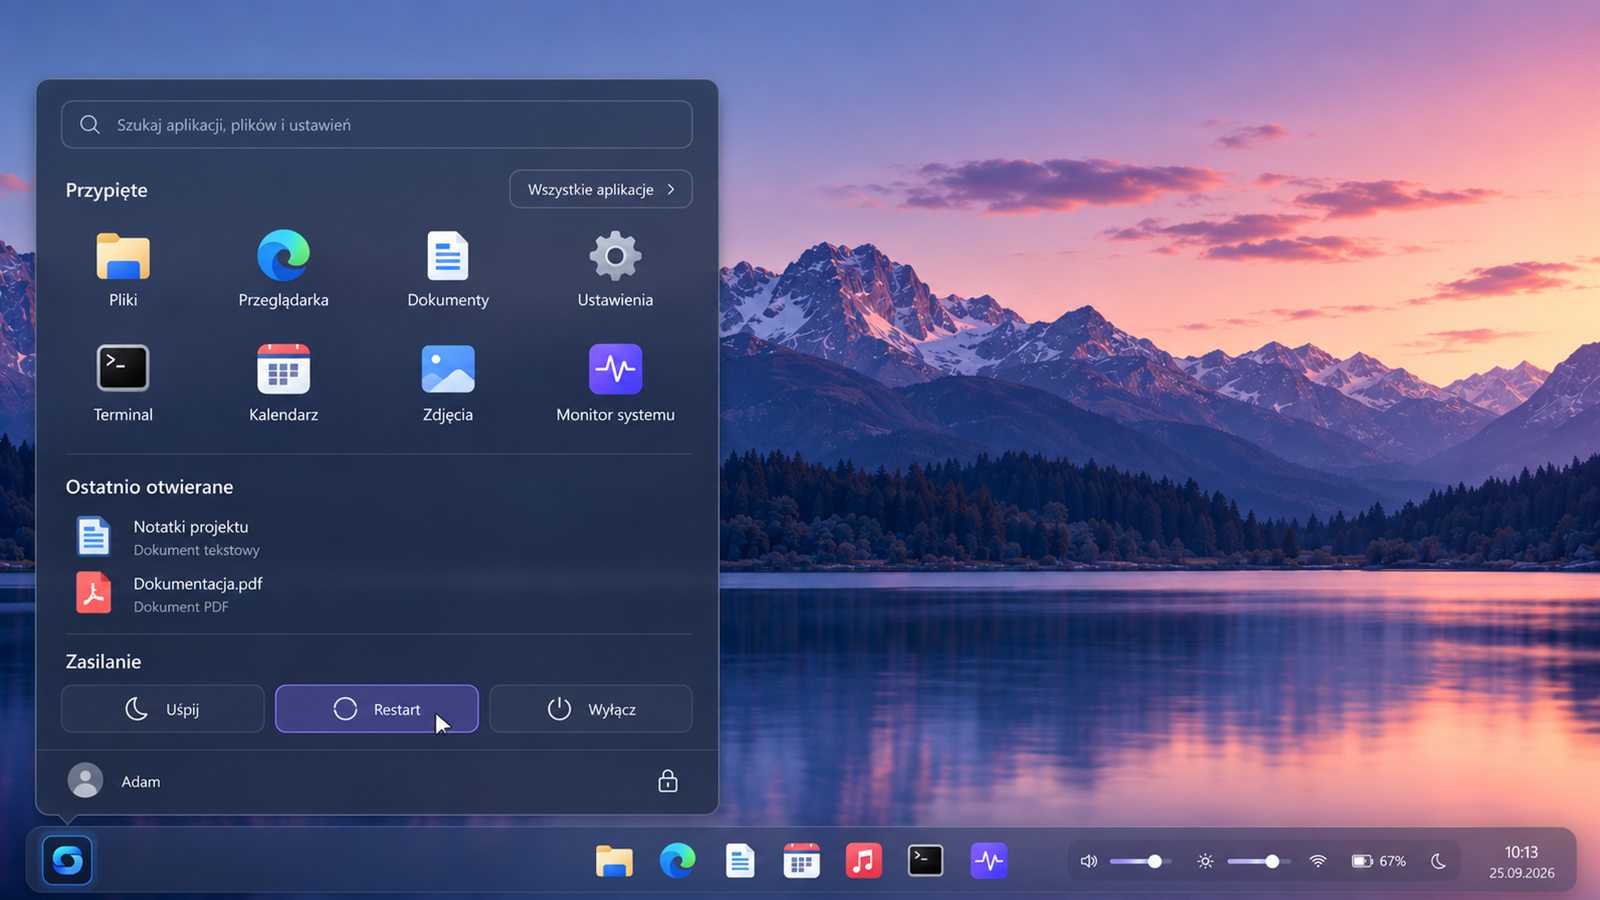Image resolution: width=1600 pixels, height=900 pixels.
Task: Open the Pliki app in pinned apps
Action: point(123,270)
